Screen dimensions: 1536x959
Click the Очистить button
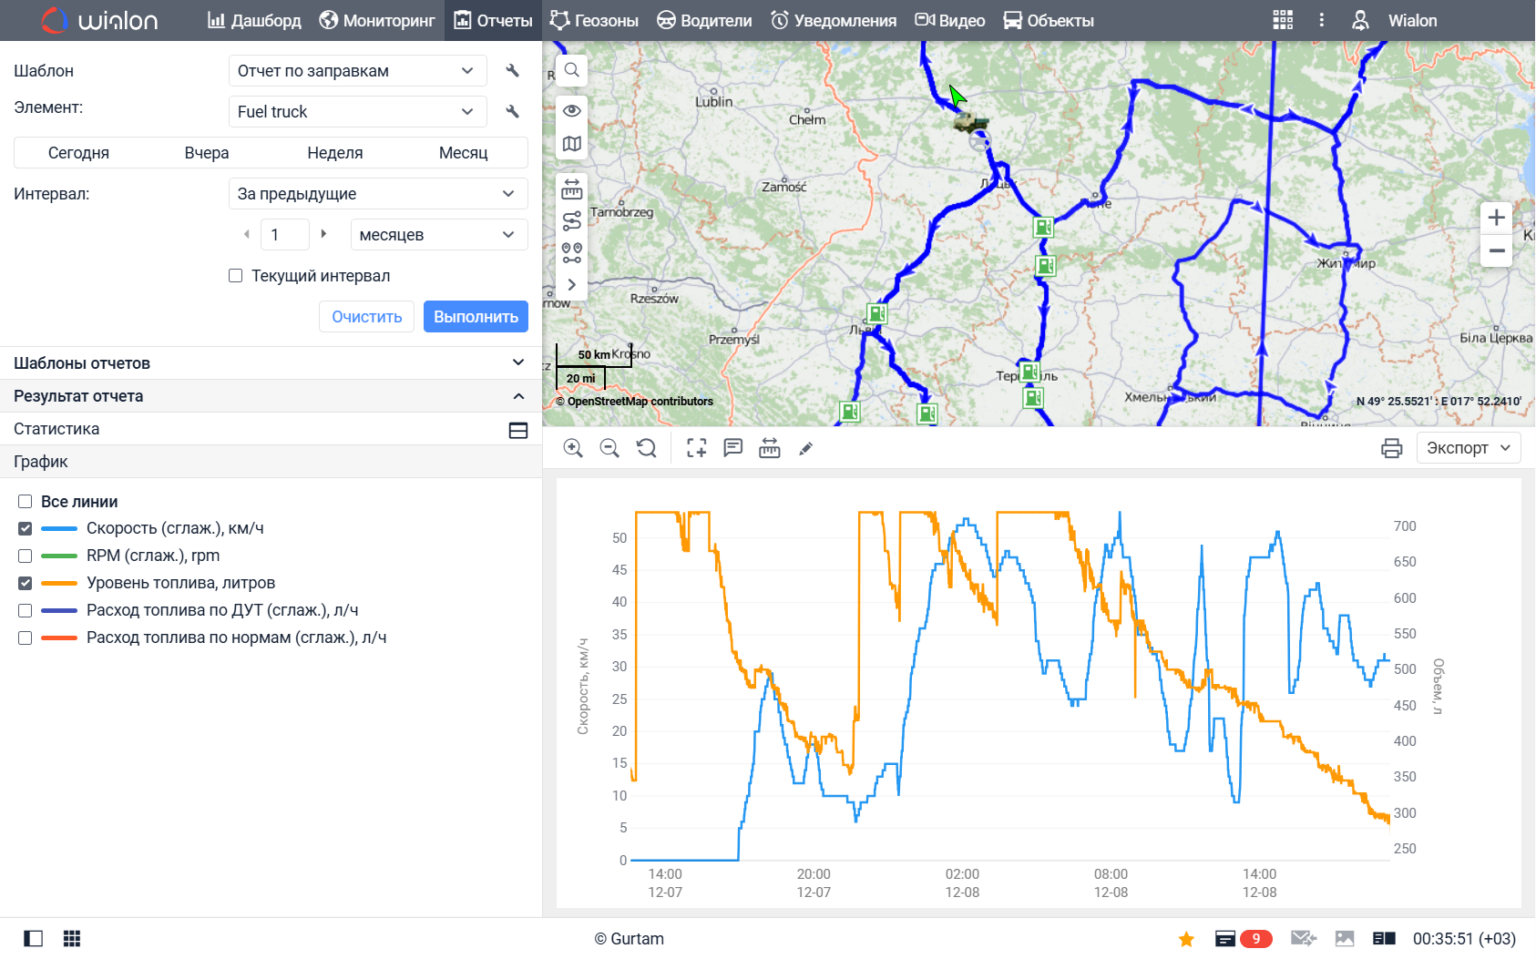(366, 317)
